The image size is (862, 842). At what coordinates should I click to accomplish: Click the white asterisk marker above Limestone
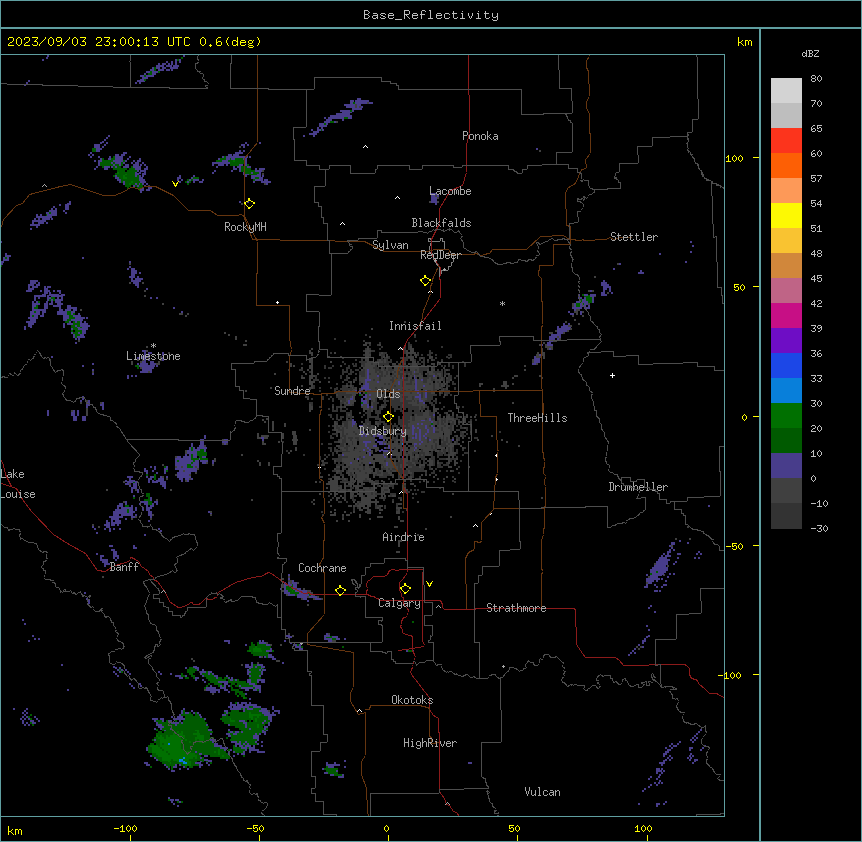pos(153,346)
